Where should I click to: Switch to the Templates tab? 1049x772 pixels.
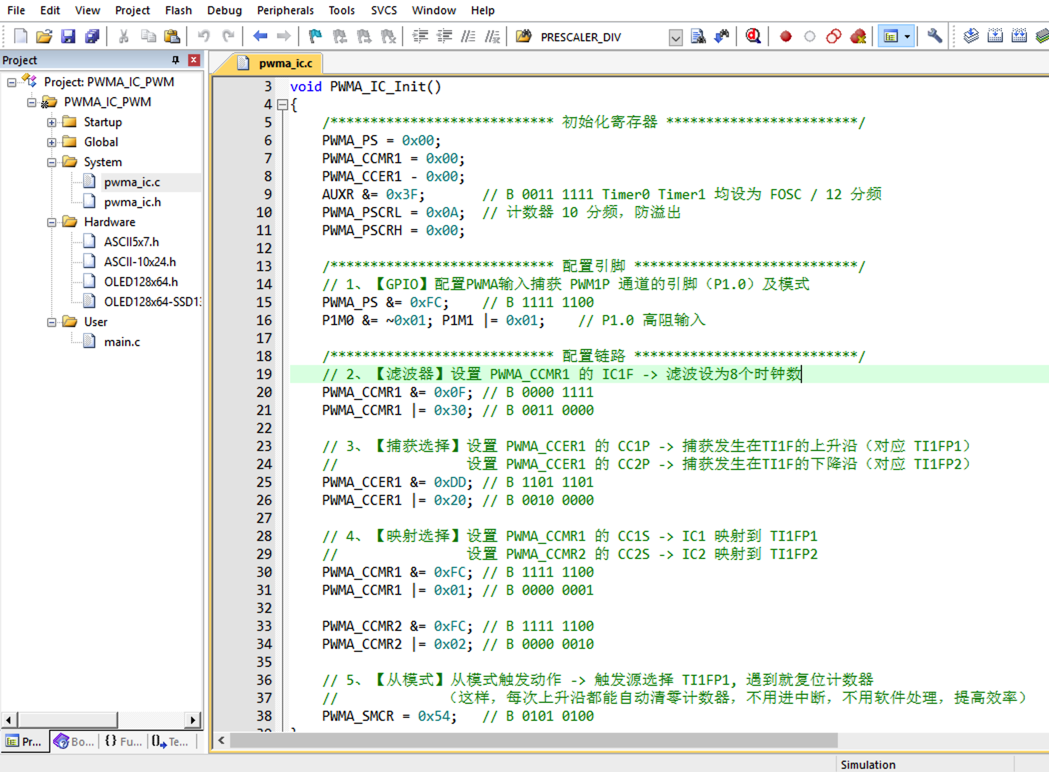[x=170, y=741]
